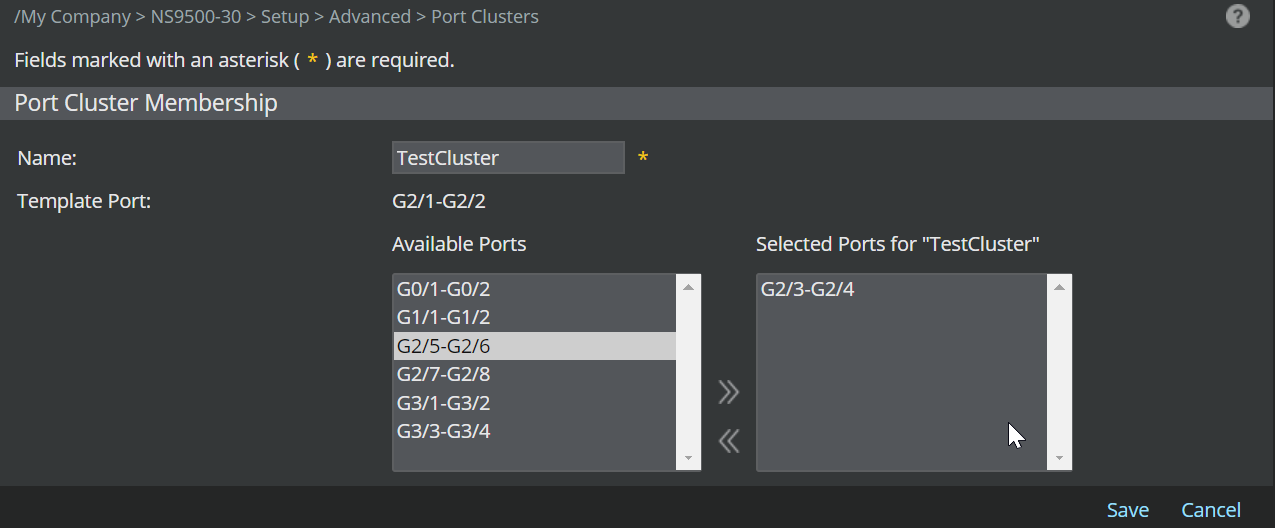1275x528 pixels.
Task: Click the Name input field containing TestCluster
Action: (x=508, y=157)
